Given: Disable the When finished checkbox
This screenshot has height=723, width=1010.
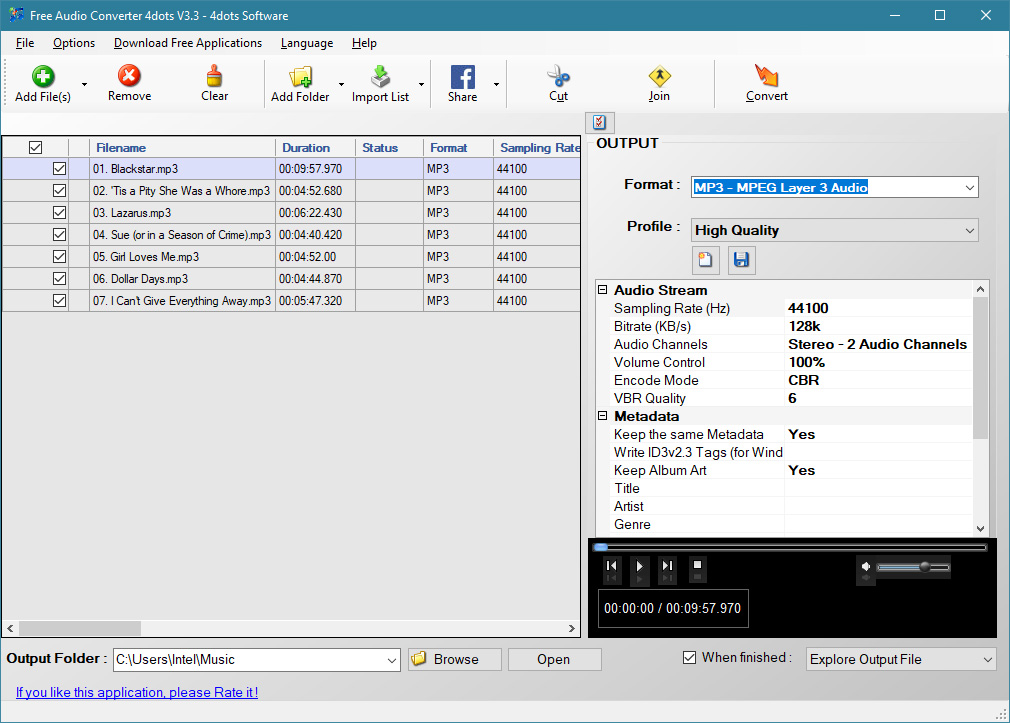Looking at the screenshot, I should coord(689,658).
